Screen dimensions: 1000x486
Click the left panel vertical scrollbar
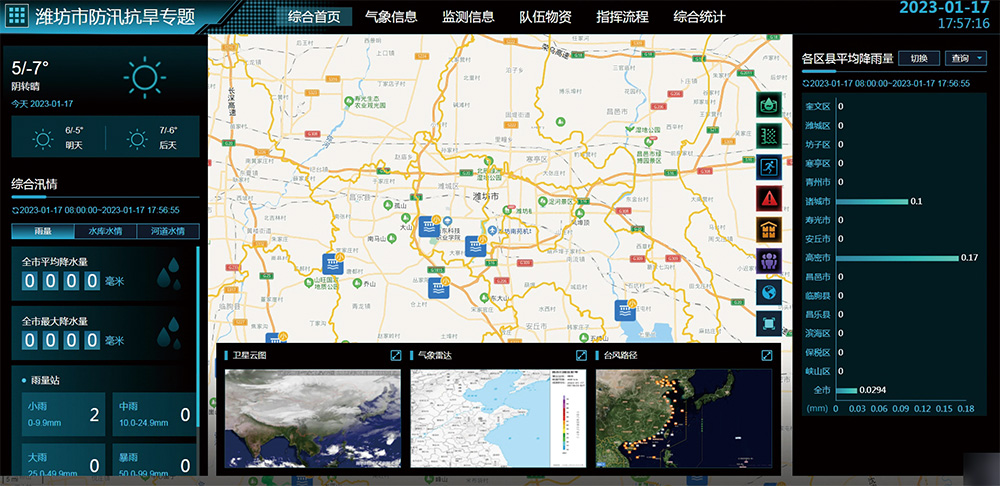click(x=198, y=337)
